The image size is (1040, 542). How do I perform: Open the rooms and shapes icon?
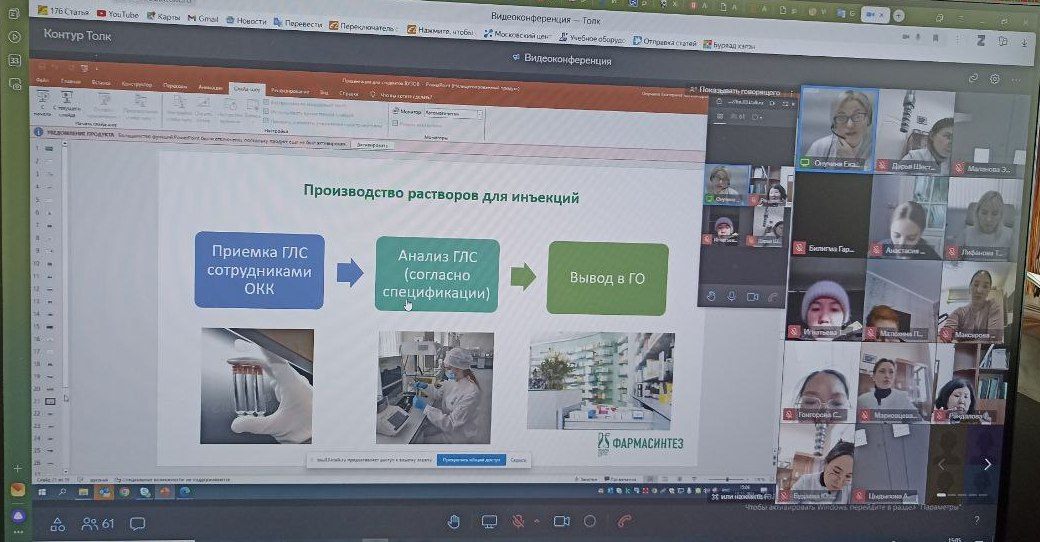(x=58, y=523)
